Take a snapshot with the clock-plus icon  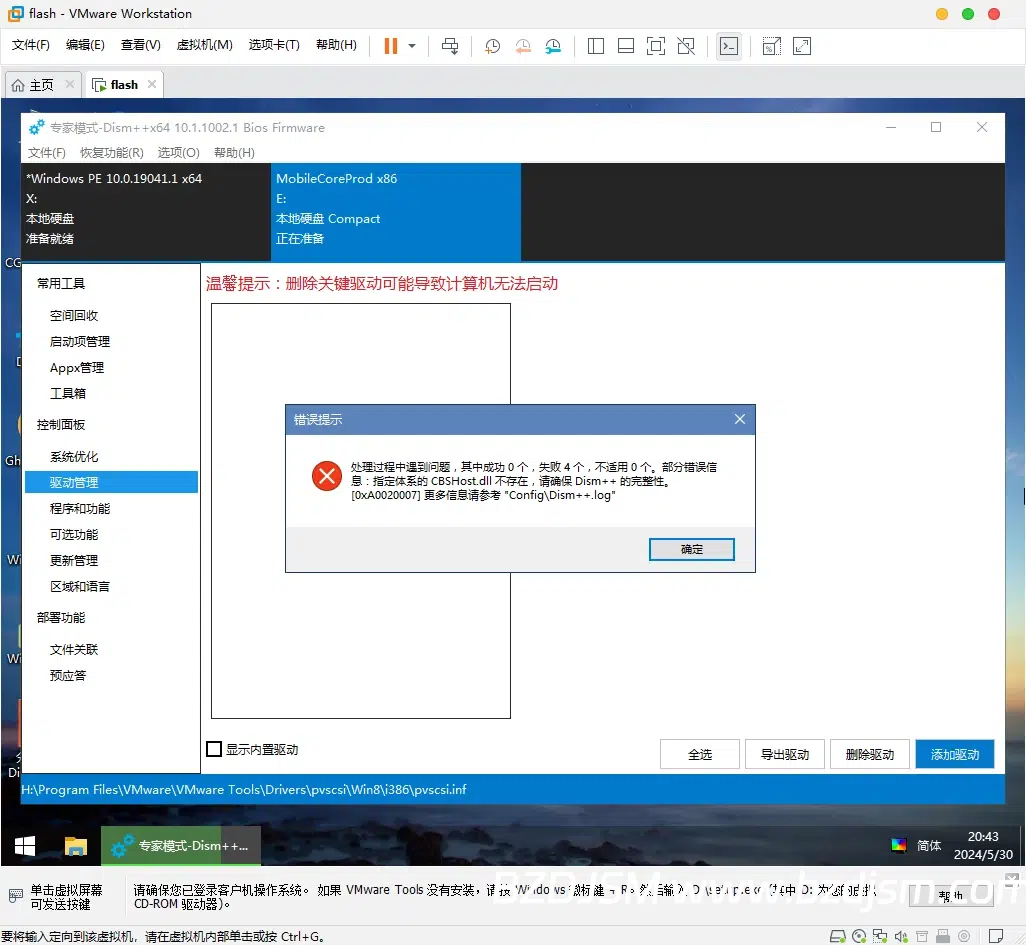point(492,46)
